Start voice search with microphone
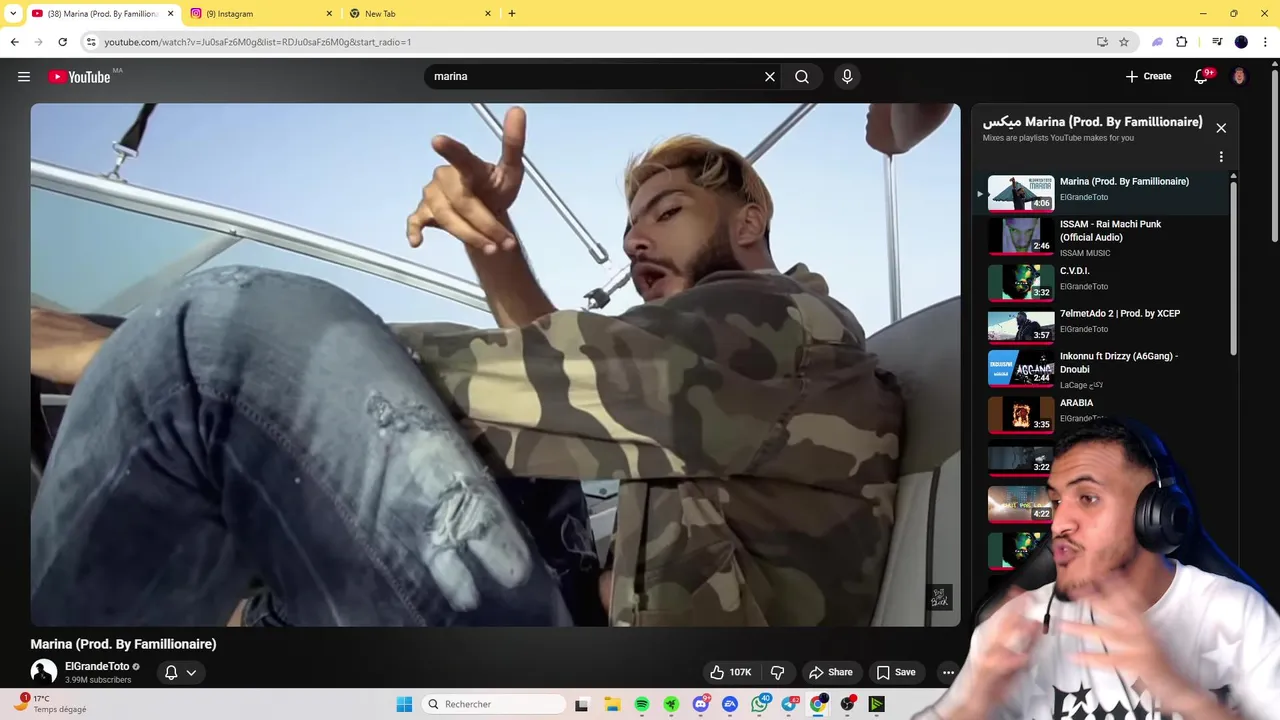 (x=847, y=76)
